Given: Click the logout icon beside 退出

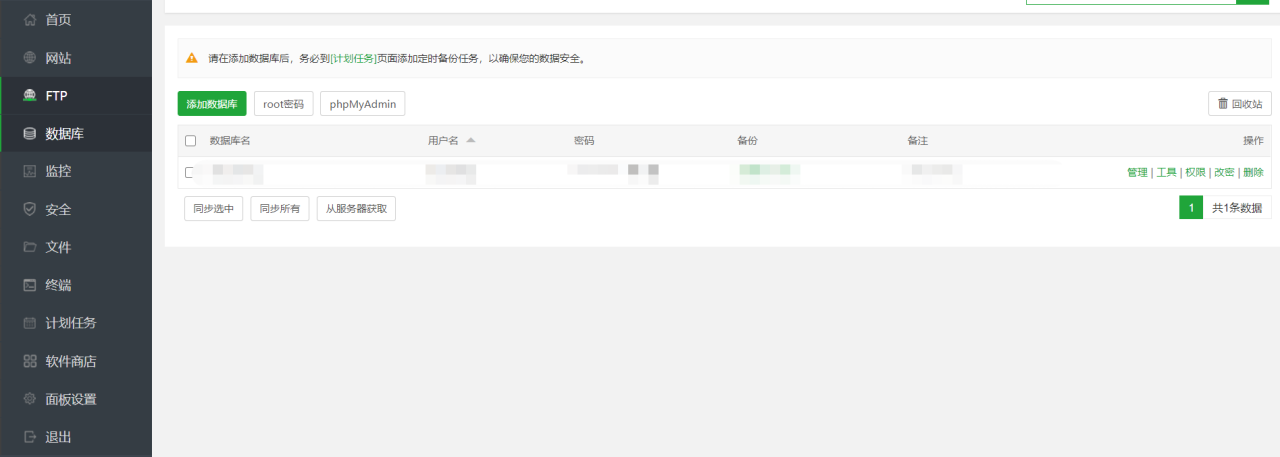Looking at the screenshot, I should (x=30, y=437).
